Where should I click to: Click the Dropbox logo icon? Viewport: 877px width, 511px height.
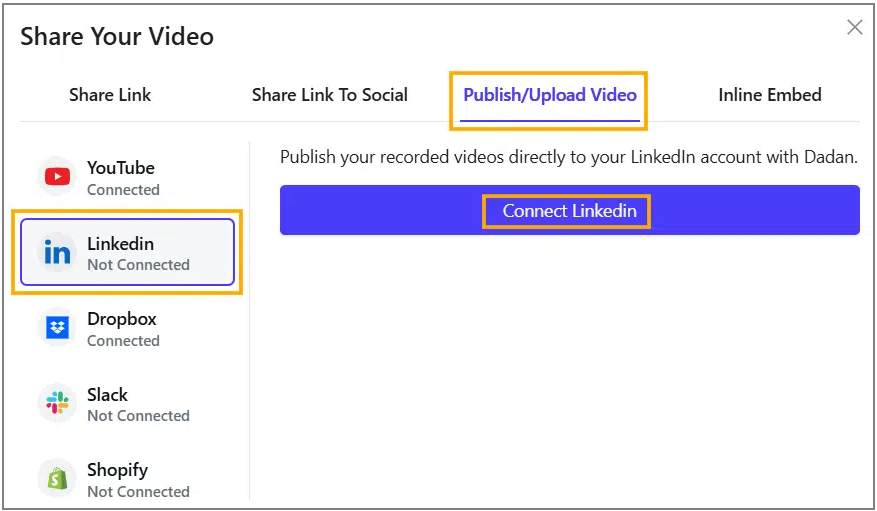click(57, 328)
